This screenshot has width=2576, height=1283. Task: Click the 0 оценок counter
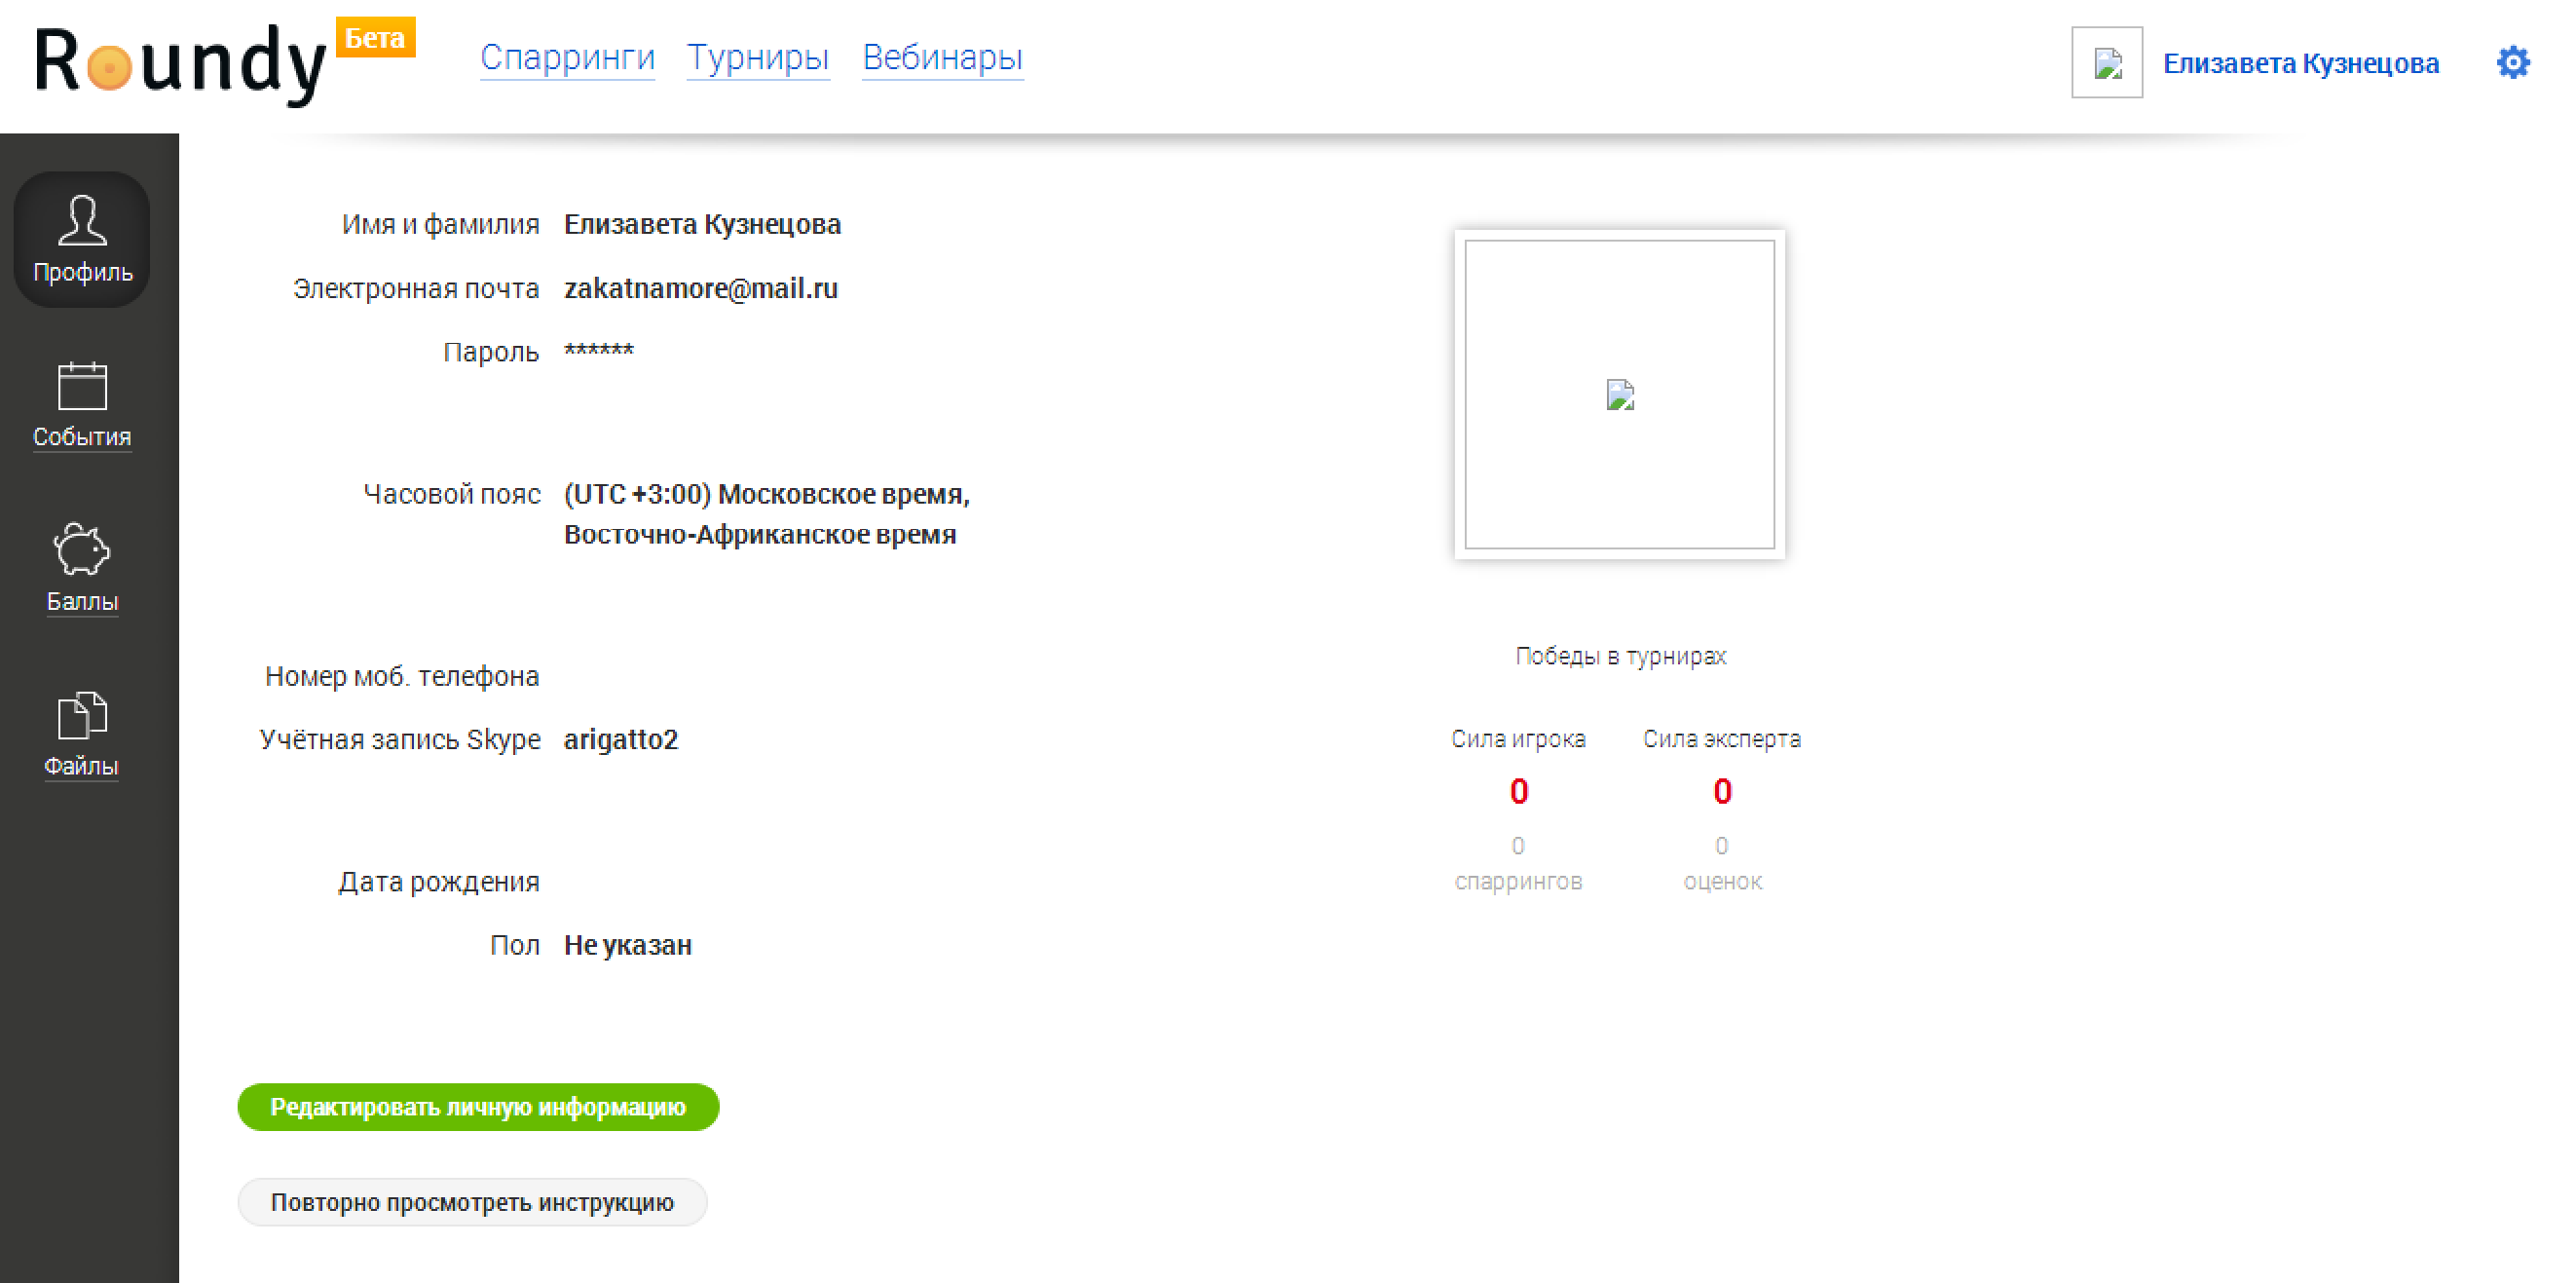click(1722, 864)
